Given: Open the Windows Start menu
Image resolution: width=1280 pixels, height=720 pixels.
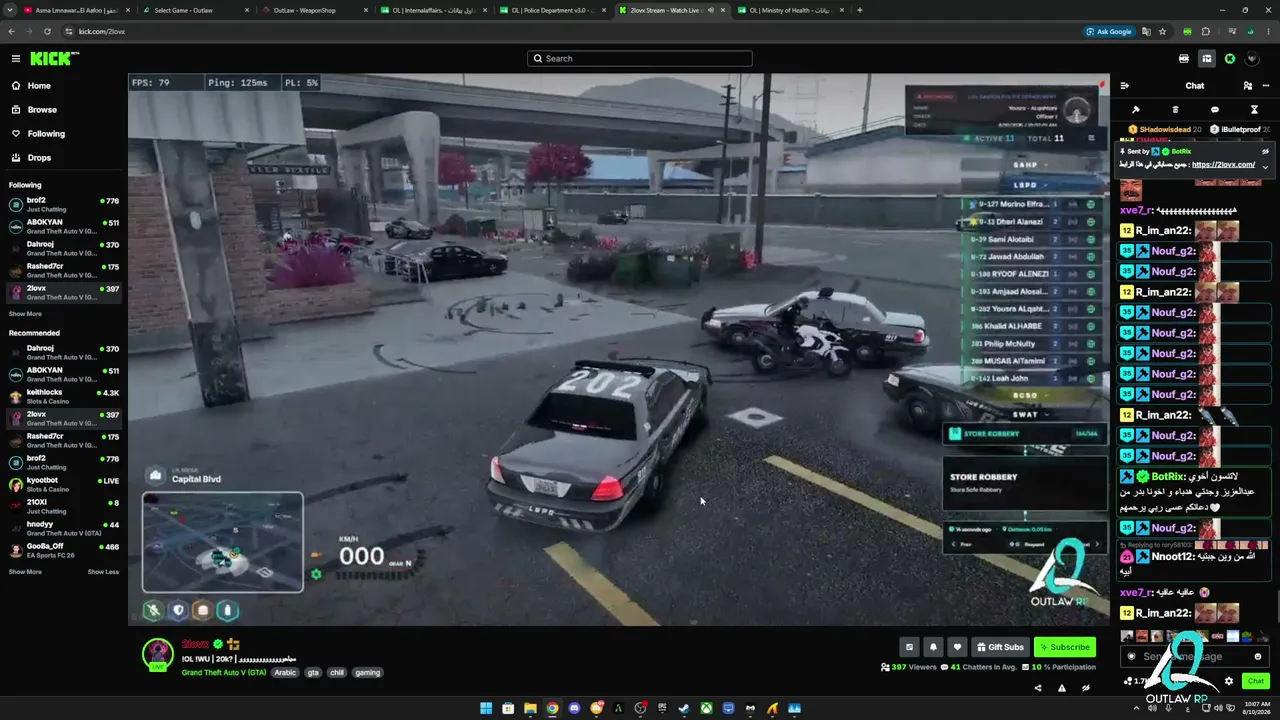Looking at the screenshot, I should (486, 709).
